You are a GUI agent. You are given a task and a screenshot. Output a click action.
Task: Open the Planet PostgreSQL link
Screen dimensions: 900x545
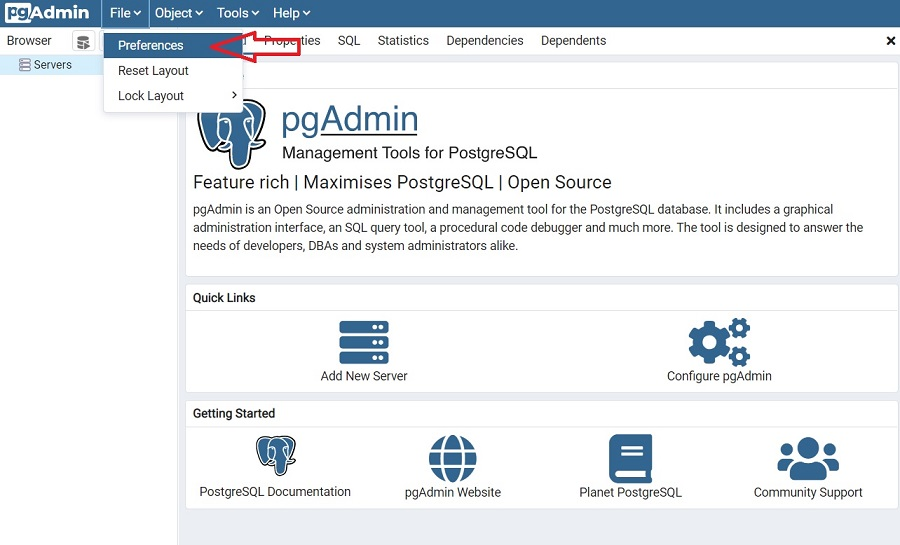pos(630,492)
